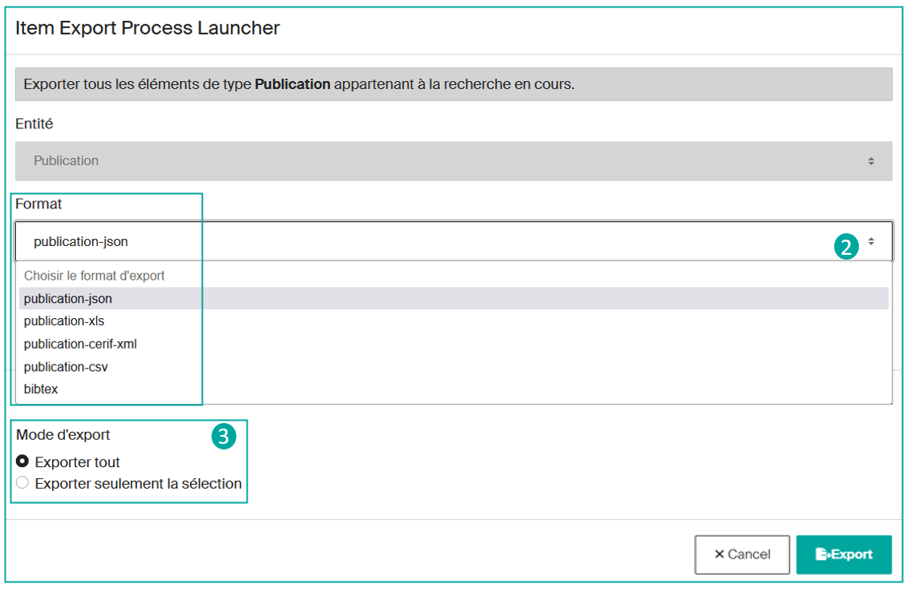
Task: Start the export with the Export button
Action: click(x=843, y=554)
